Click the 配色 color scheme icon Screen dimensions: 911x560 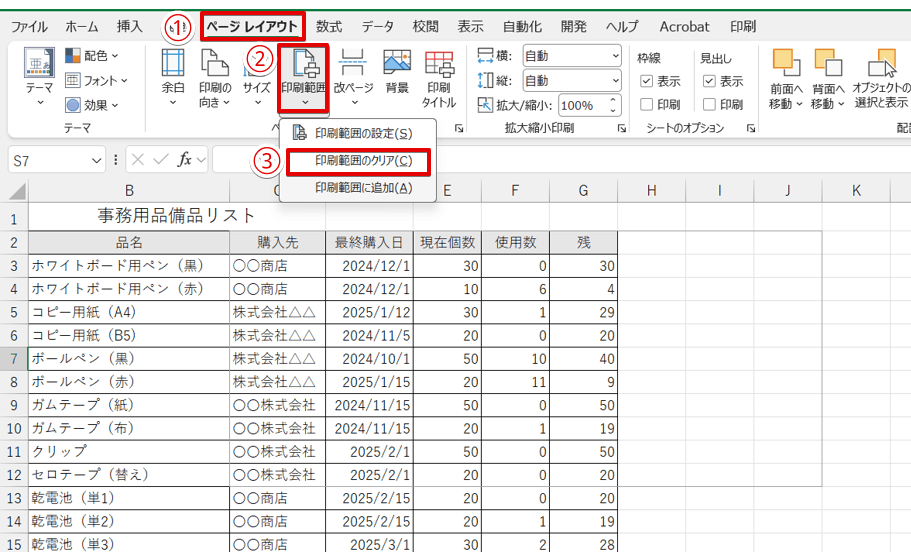pos(73,56)
